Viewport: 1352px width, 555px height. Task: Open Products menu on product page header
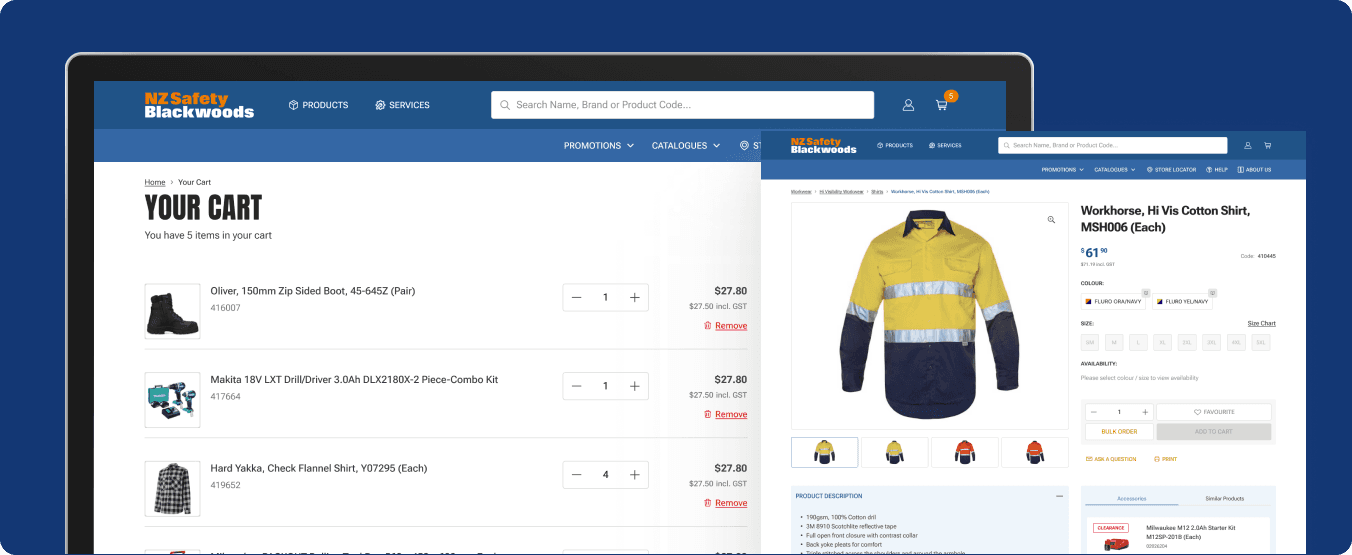point(895,145)
